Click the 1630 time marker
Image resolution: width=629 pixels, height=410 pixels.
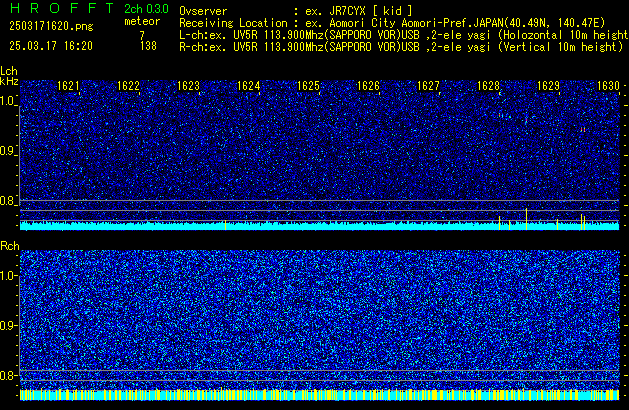(x=608, y=86)
